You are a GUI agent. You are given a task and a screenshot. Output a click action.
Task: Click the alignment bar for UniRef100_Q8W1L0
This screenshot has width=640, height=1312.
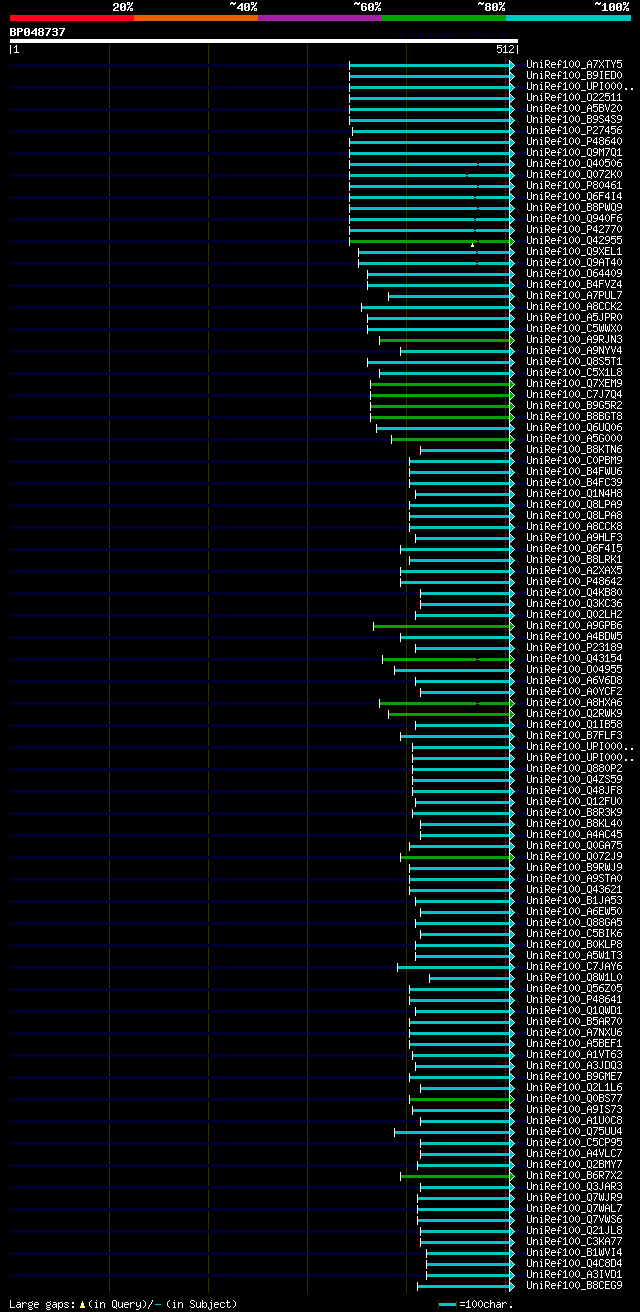click(472, 977)
